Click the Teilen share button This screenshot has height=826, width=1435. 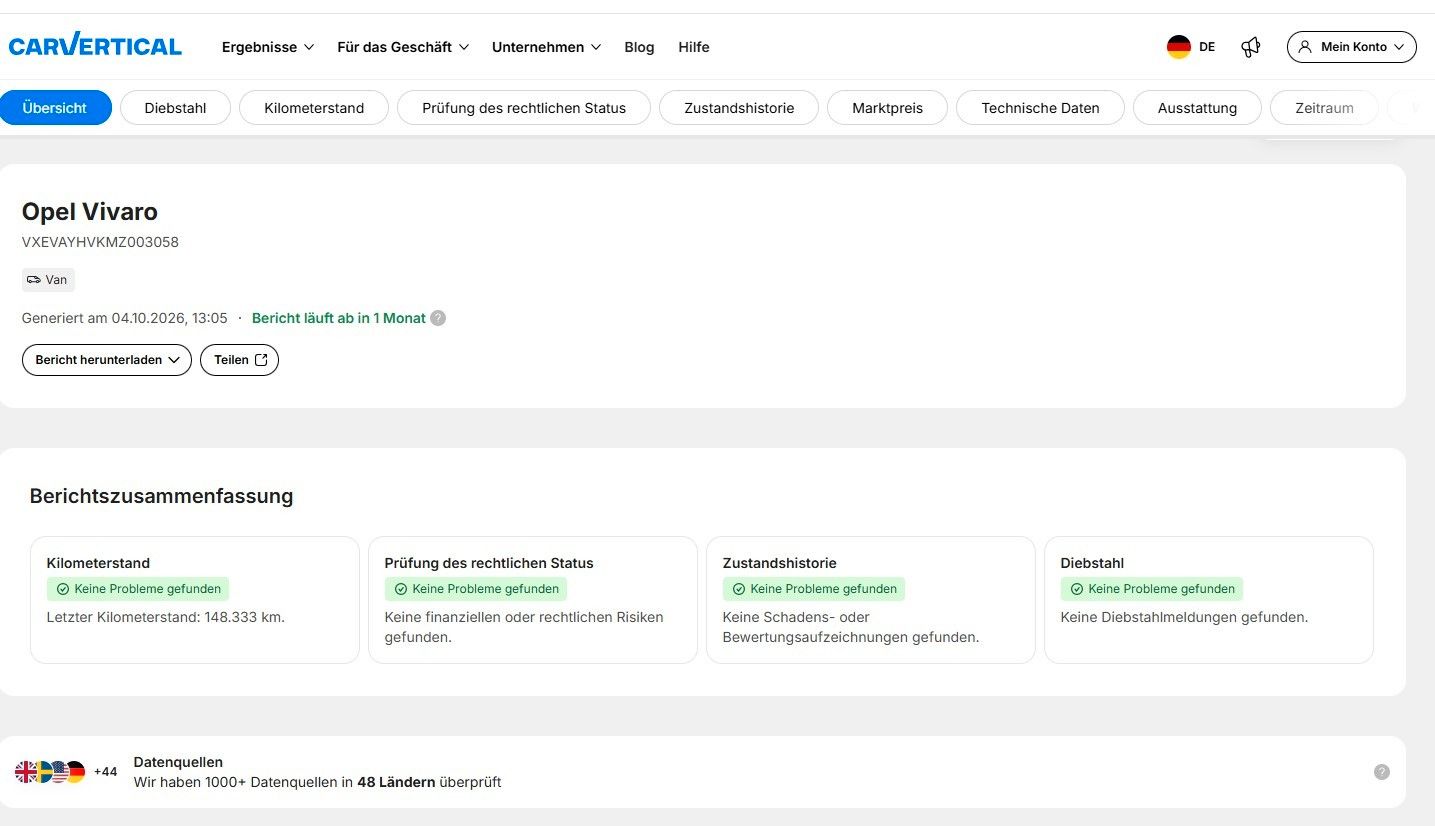239,360
